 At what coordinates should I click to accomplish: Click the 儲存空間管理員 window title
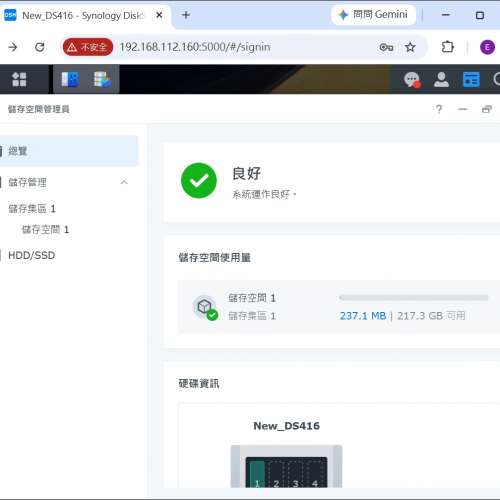tap(39, 109)
